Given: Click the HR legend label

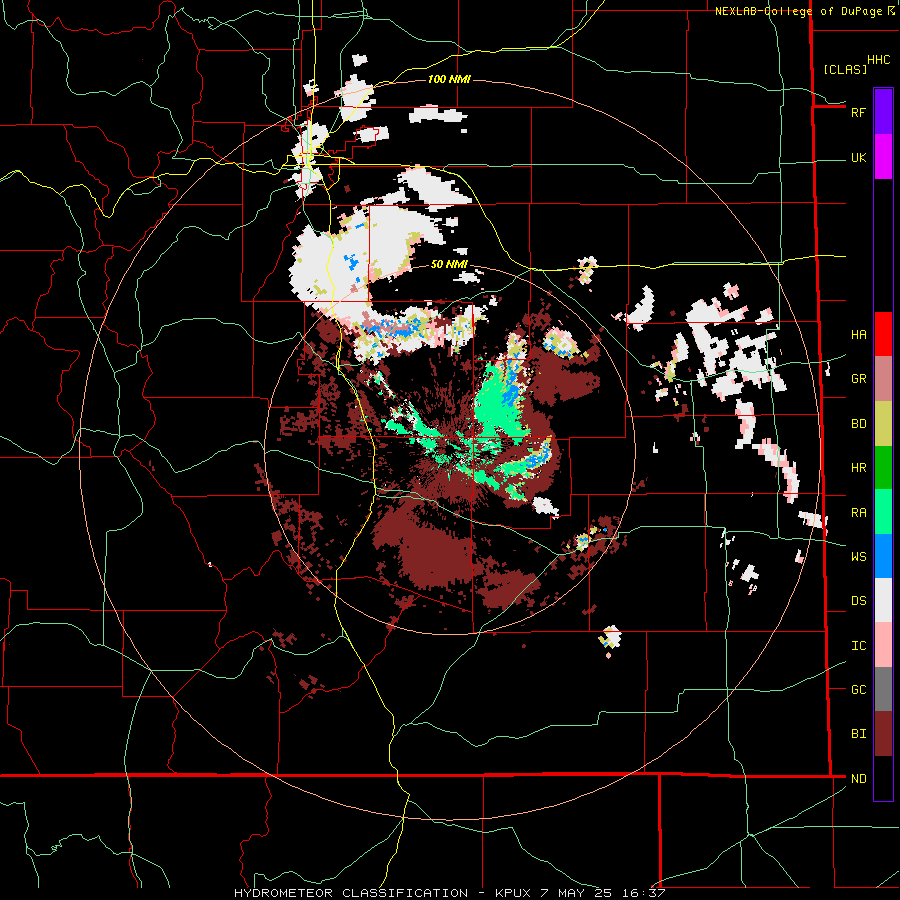Looking at the screenshot, I should [858, 468].
